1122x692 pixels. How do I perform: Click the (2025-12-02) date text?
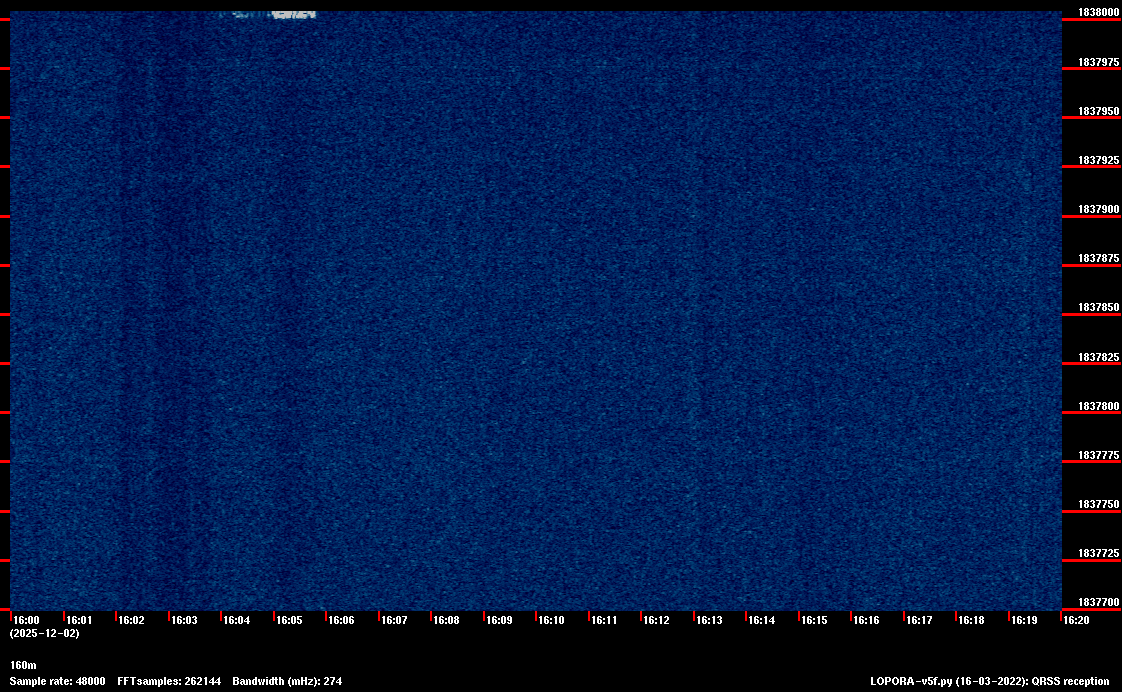point(44,633)
